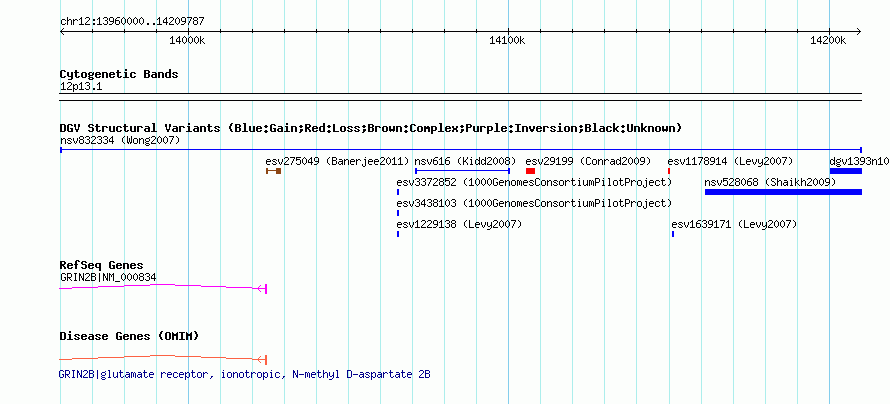Click the 14200k ruler position
This screenshot has height=404, width=890.
point(828,40)
